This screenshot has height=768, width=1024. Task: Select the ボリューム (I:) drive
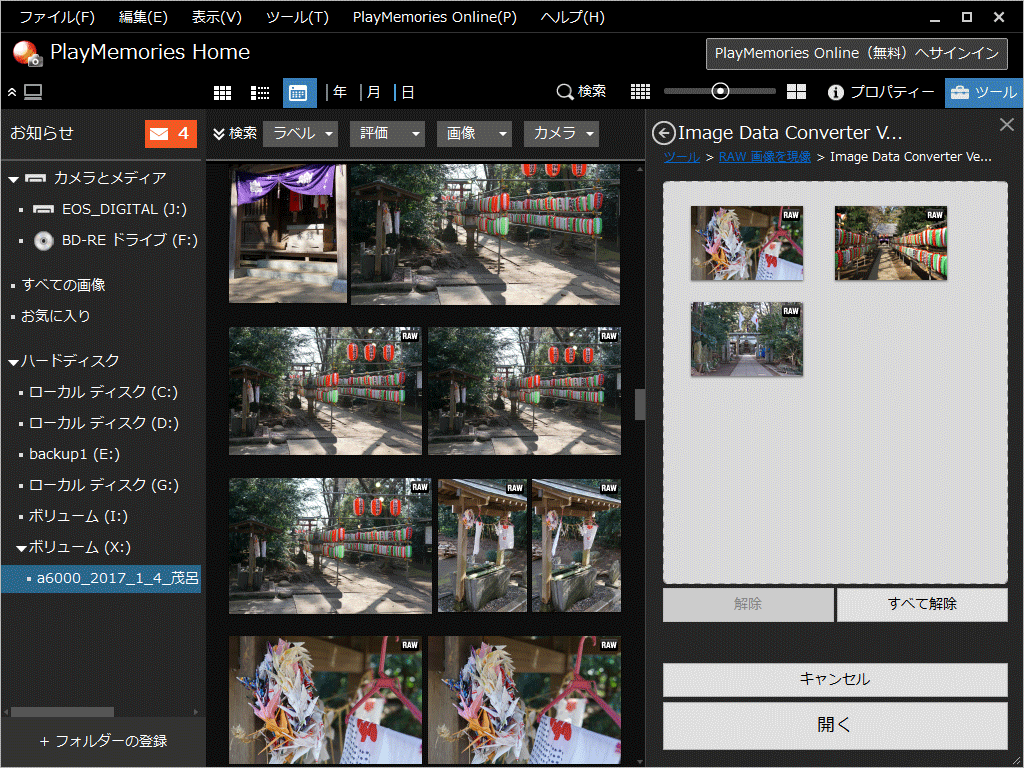78,517
